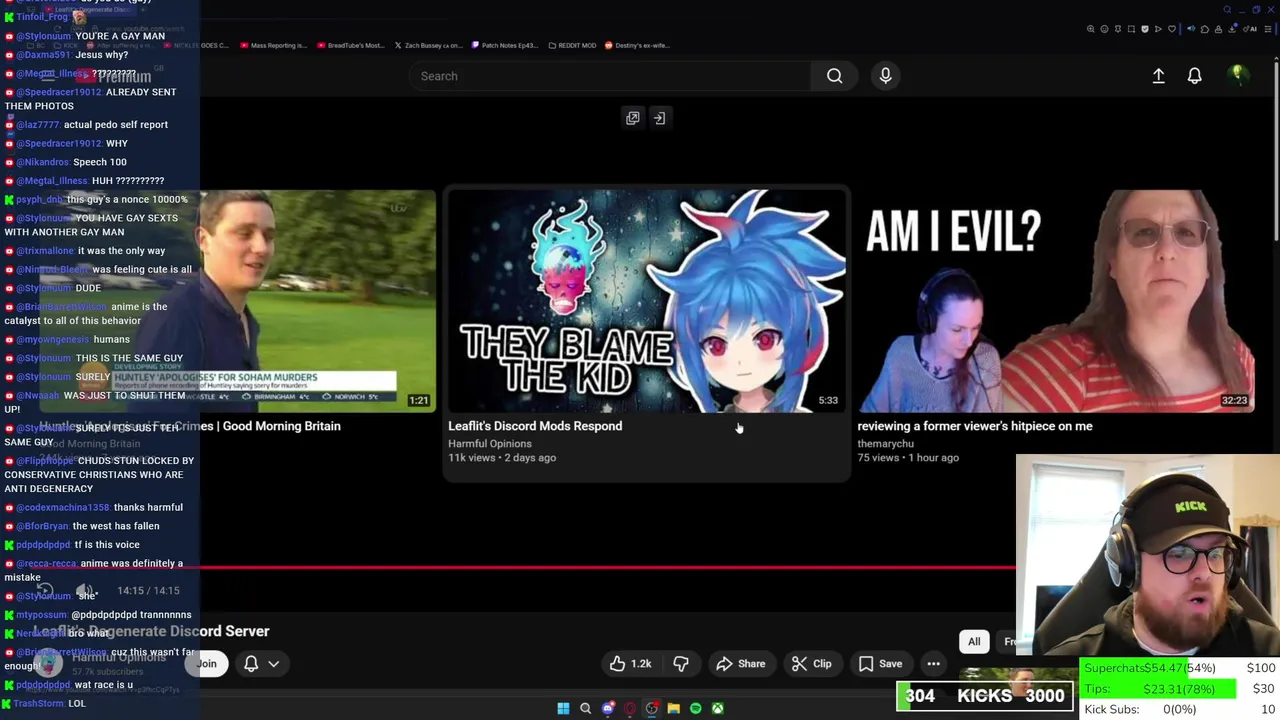Focus the YouTube Search field
This screenshot has width=1280, height=720.
[610, 76]
